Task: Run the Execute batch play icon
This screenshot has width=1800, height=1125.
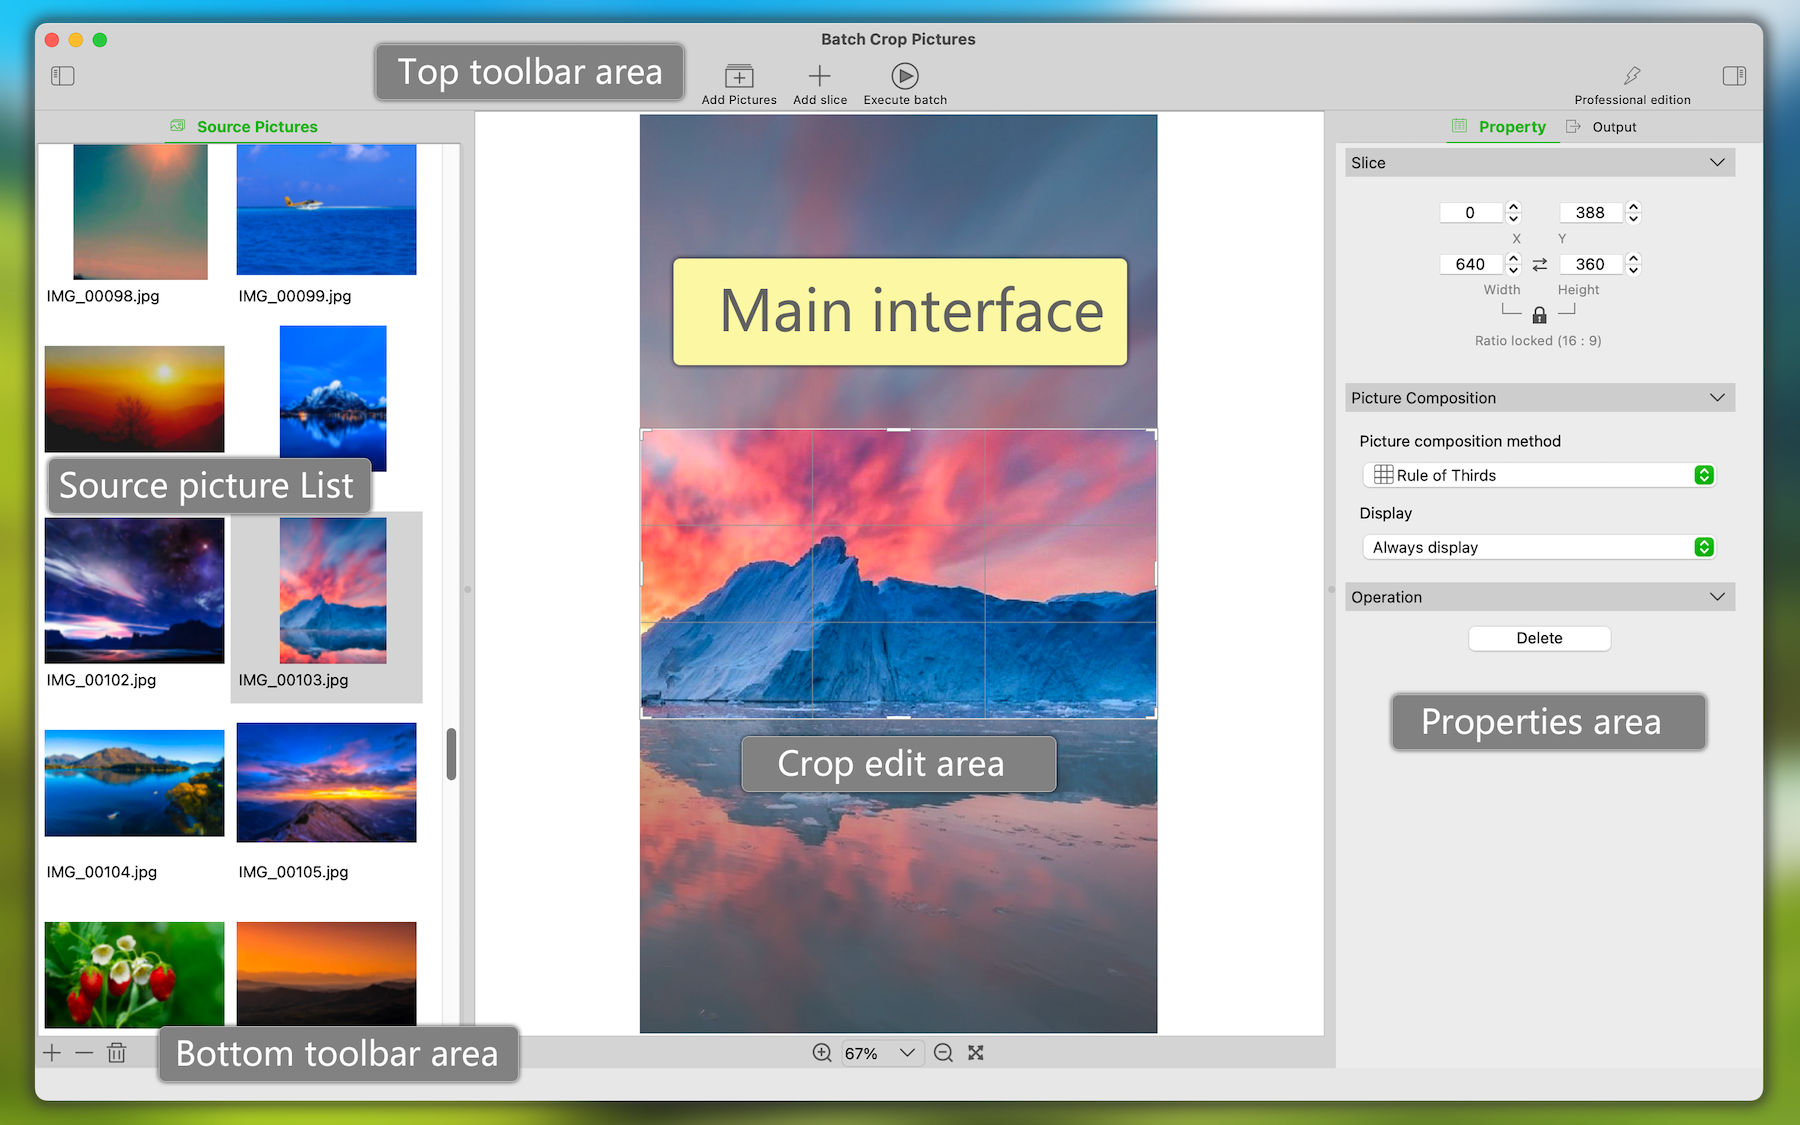Action: (x=905, y=76)
